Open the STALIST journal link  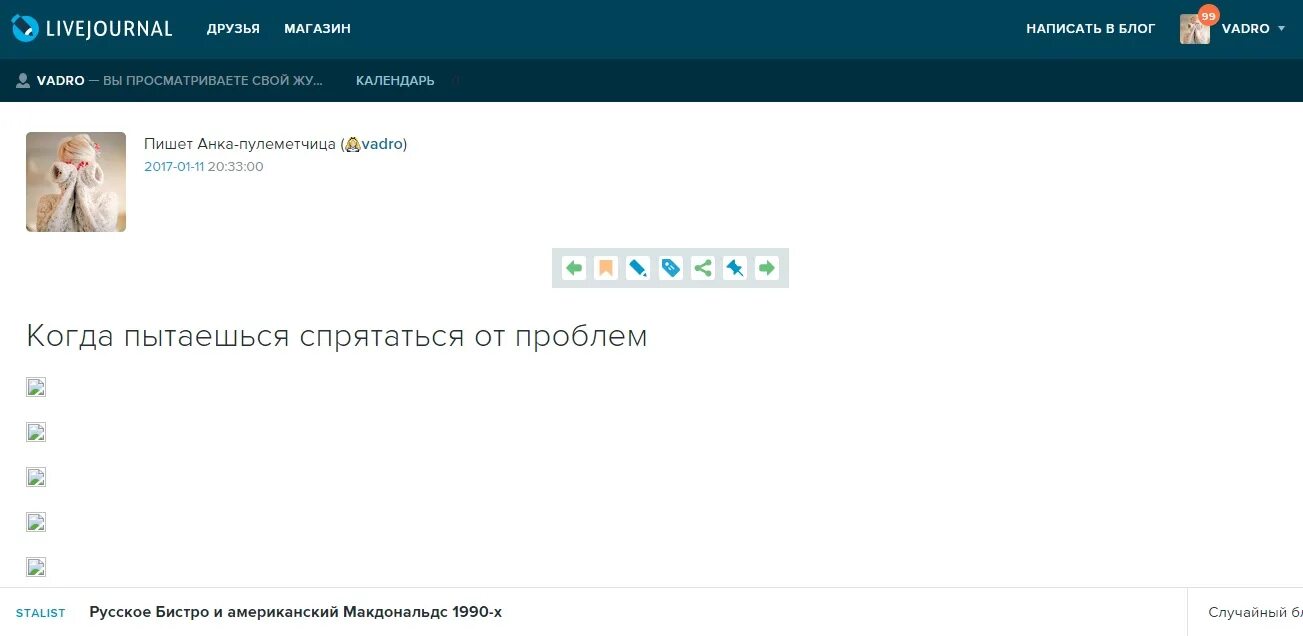40,612
